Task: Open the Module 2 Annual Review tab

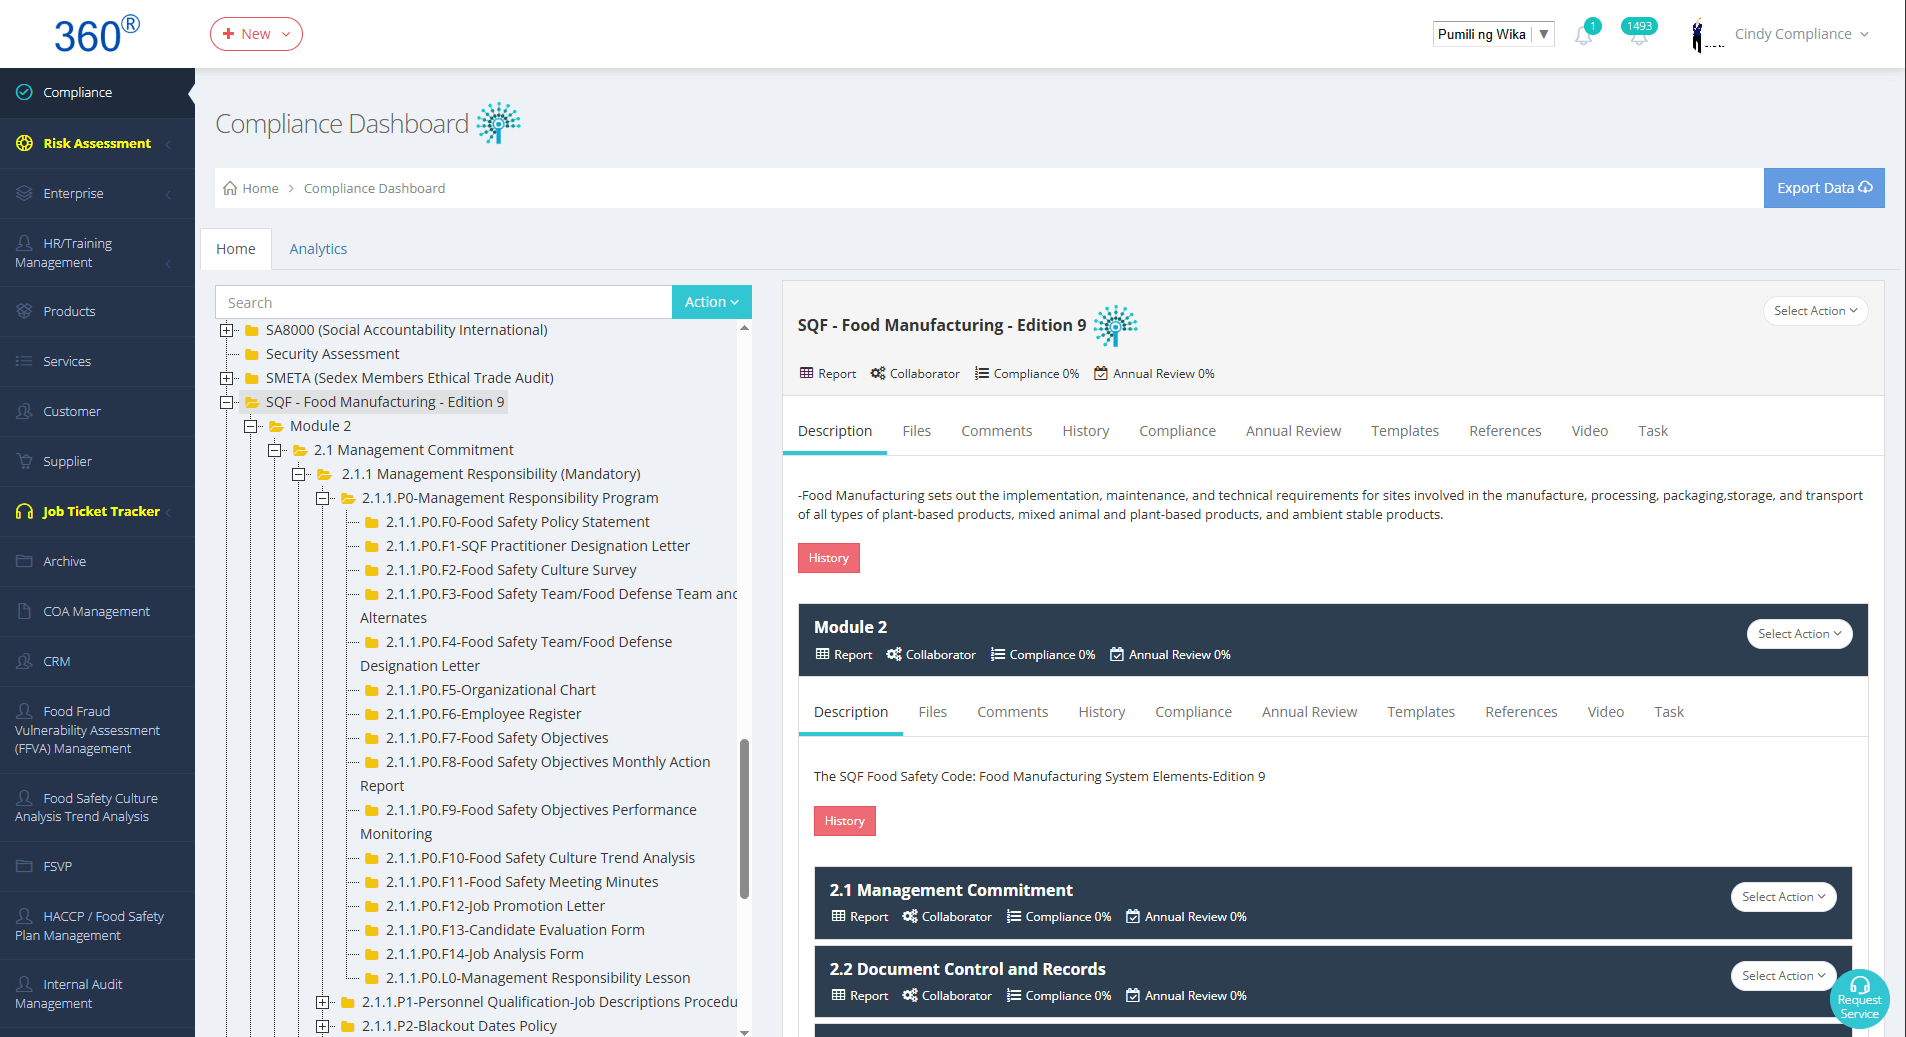Action: [1309, 712]
